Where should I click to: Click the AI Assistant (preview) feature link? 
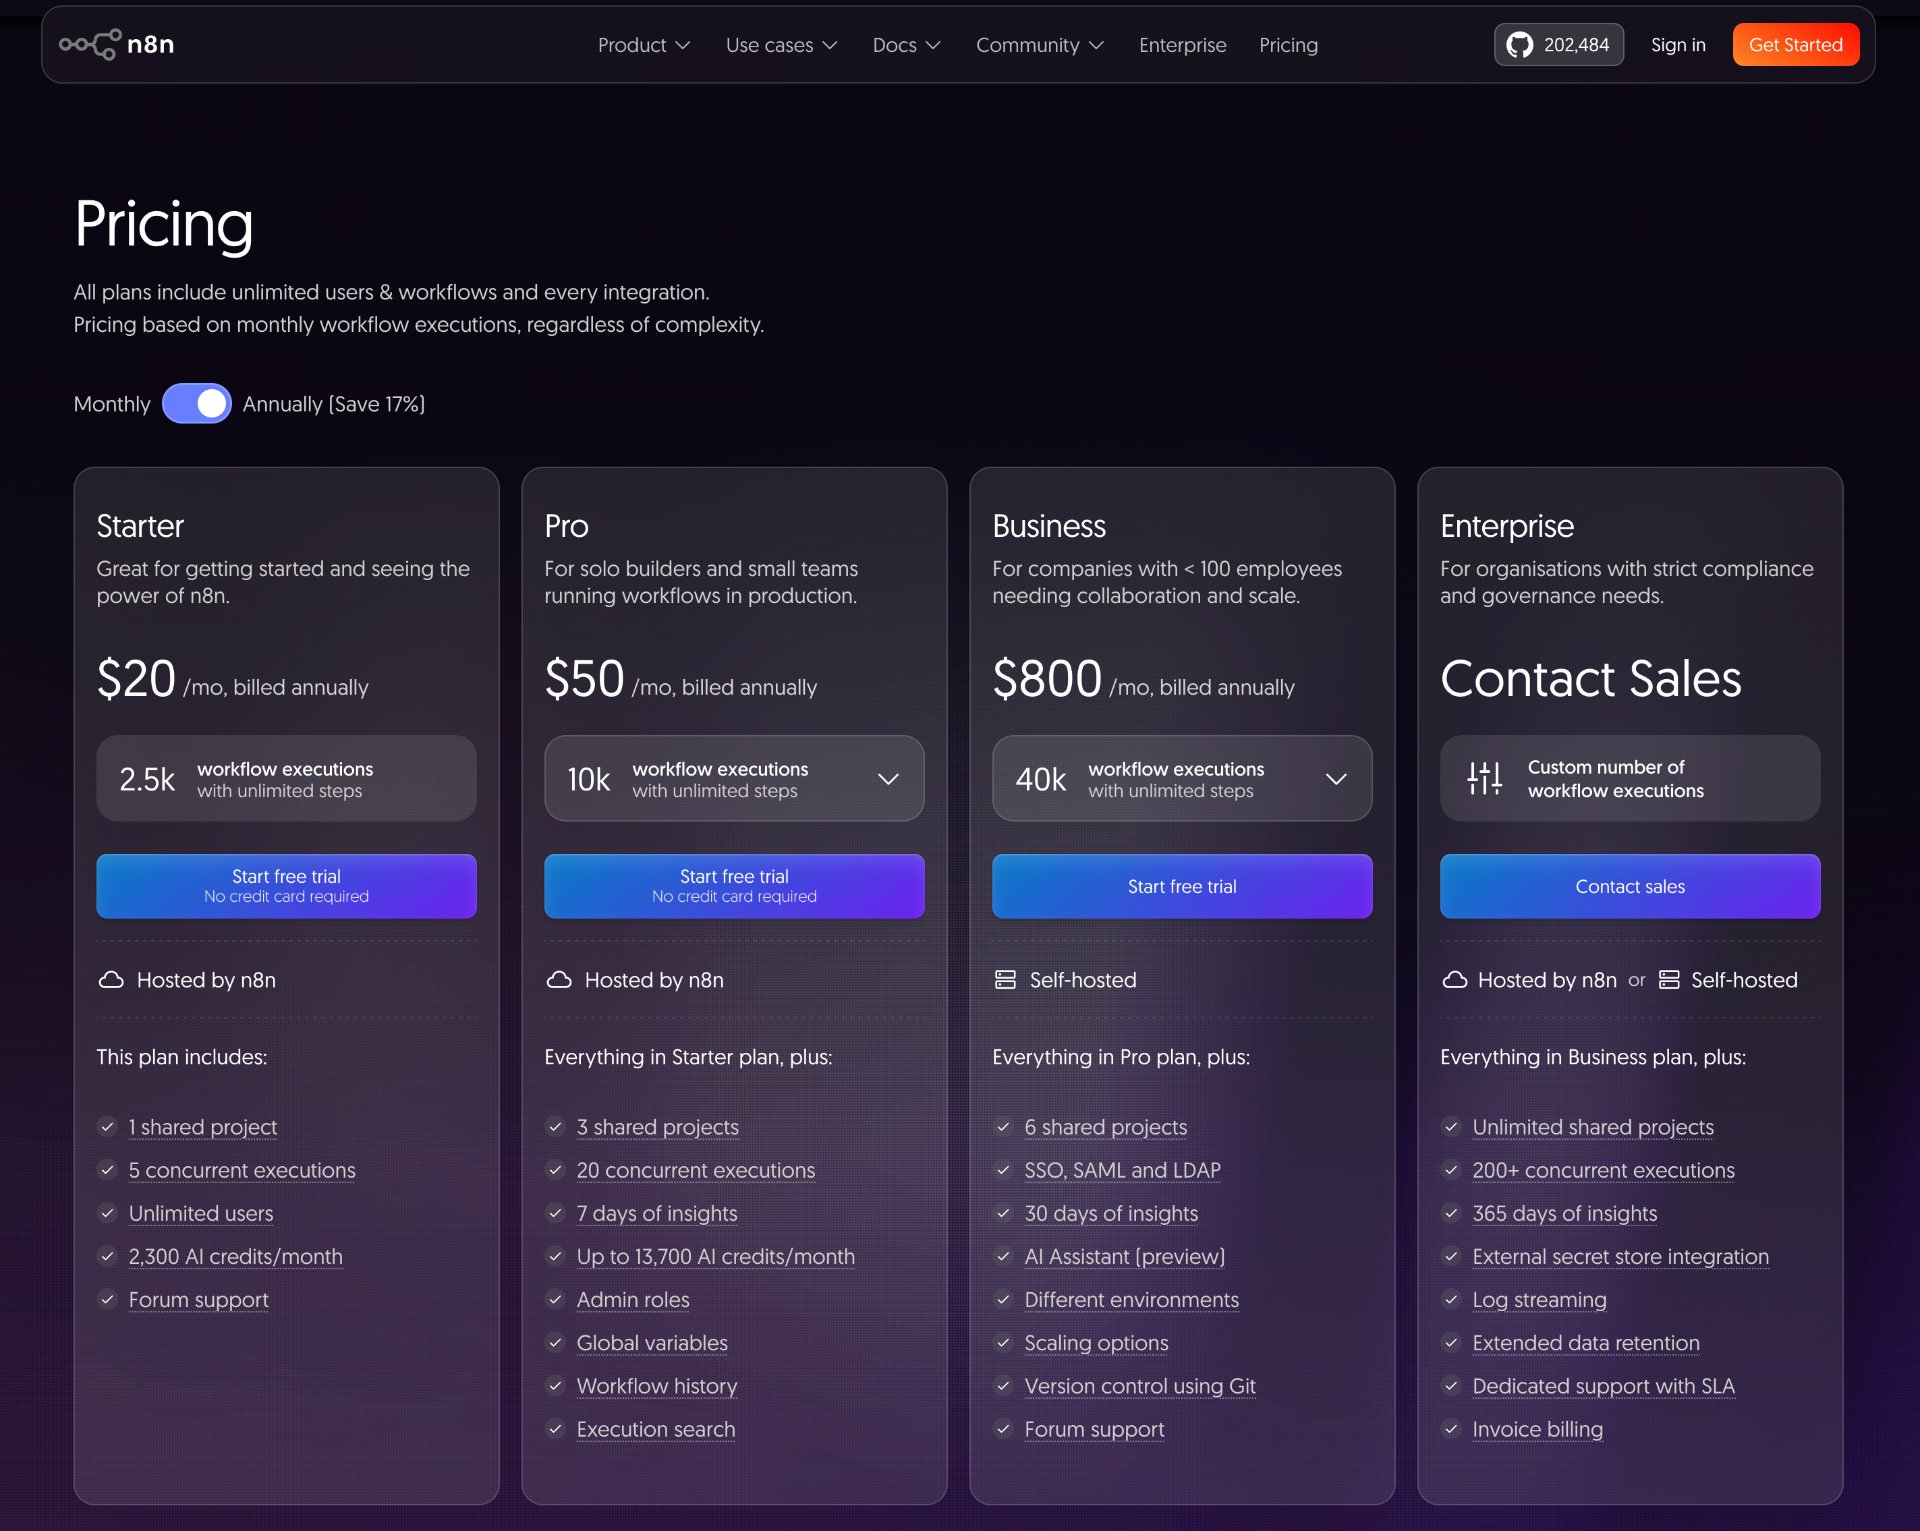pyautogui.click(x=1125, y=1256)
